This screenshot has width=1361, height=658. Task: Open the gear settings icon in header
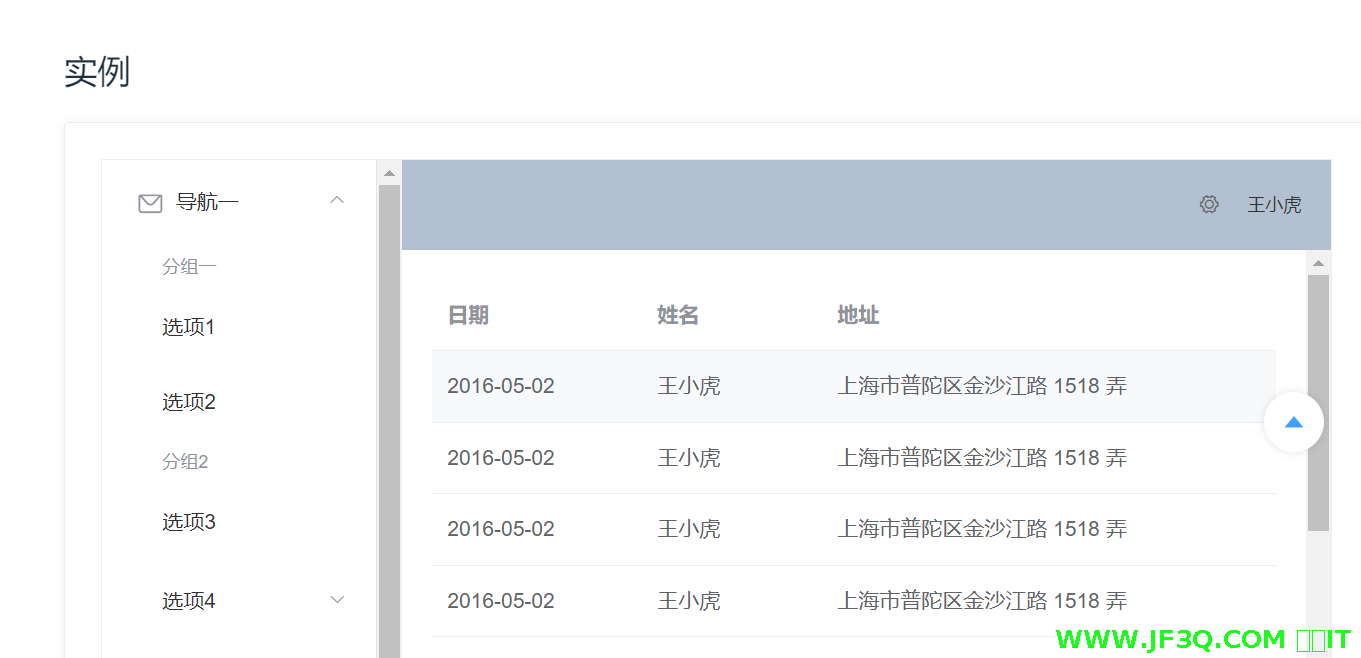coord(1209,205)
